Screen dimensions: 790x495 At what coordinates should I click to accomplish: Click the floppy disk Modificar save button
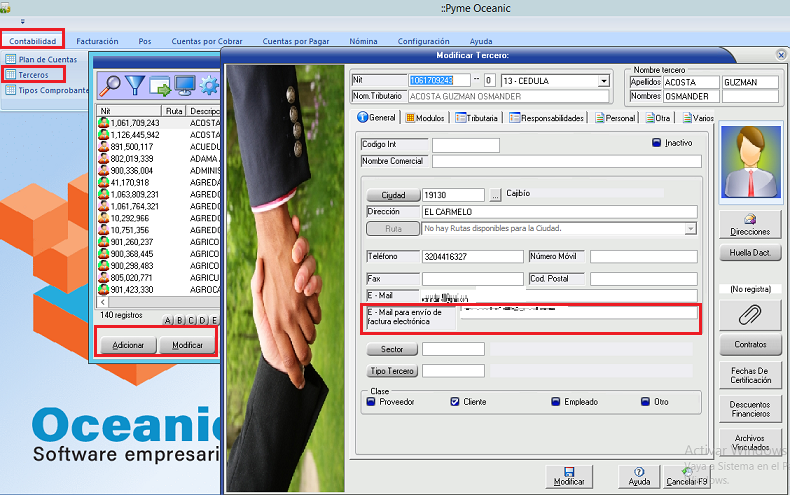tap(569, 474)
